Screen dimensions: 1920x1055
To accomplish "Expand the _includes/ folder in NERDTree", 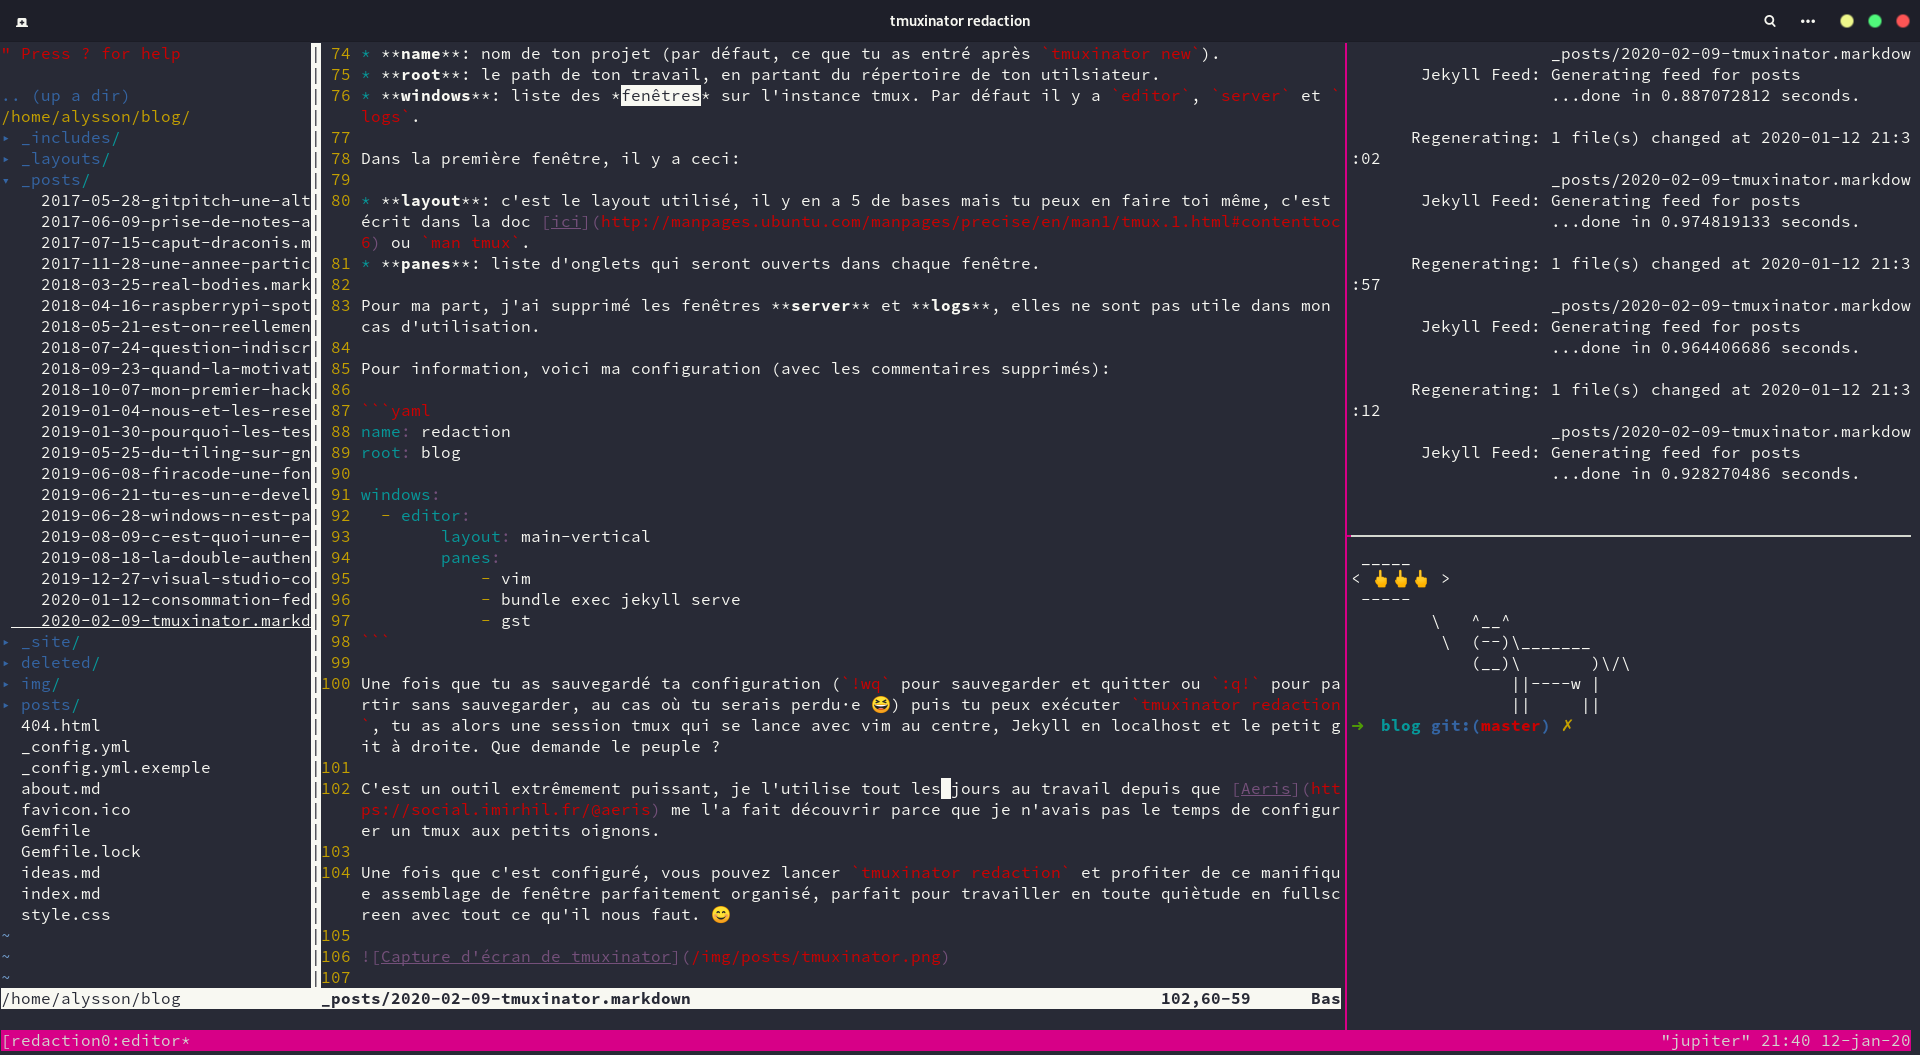I will pyautogui.click(x=70, y=138).
